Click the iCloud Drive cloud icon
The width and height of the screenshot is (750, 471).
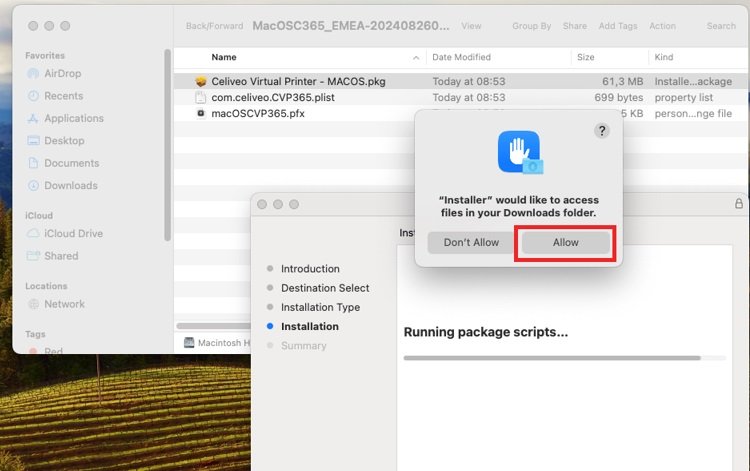click(x=33, y=234)
